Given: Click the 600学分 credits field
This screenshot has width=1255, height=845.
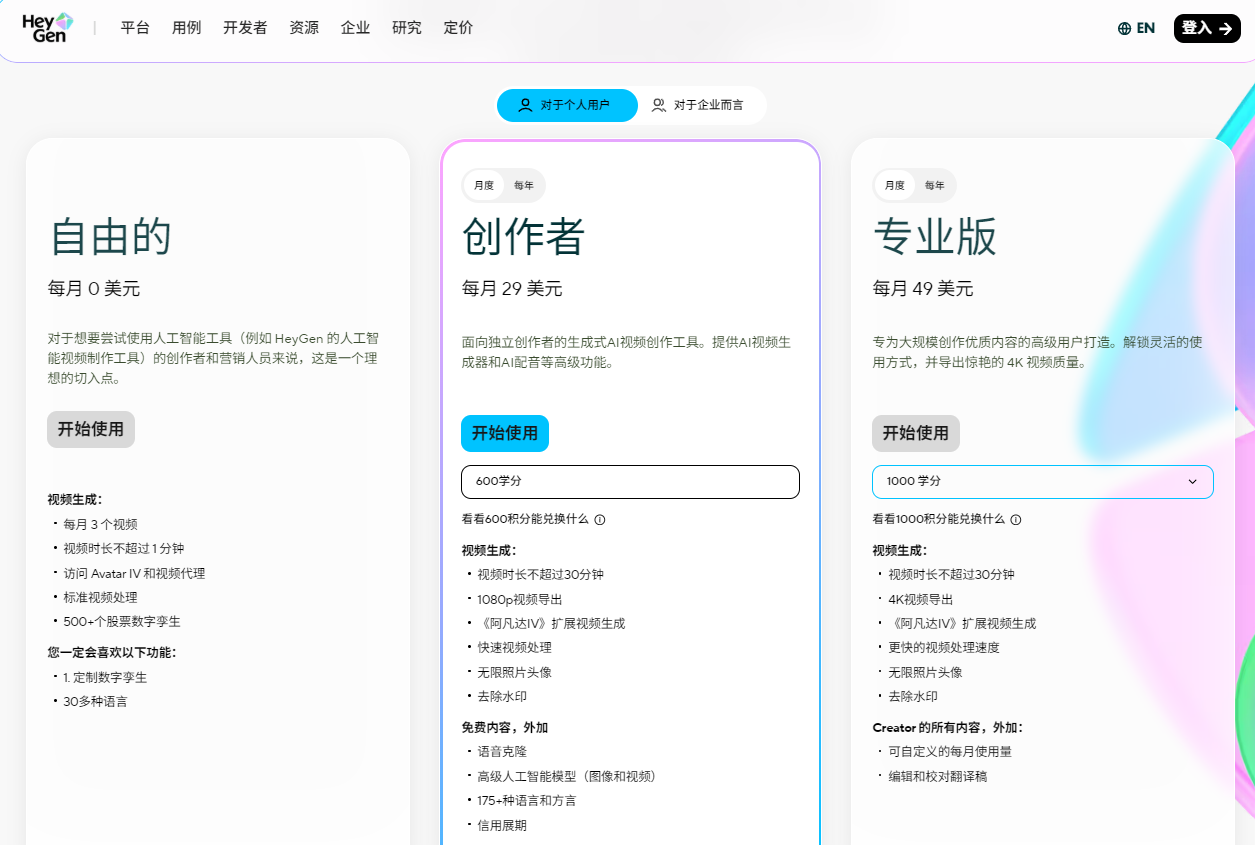Looking at the screenshot, I should click(x=630, y=481).
